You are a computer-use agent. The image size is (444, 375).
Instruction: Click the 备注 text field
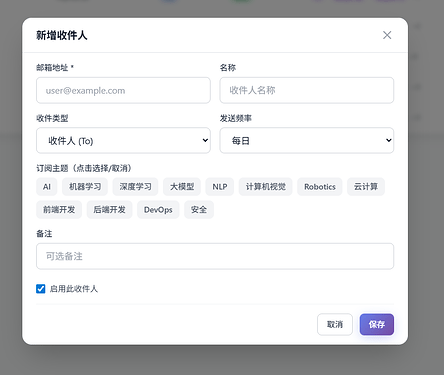(215, 256)
